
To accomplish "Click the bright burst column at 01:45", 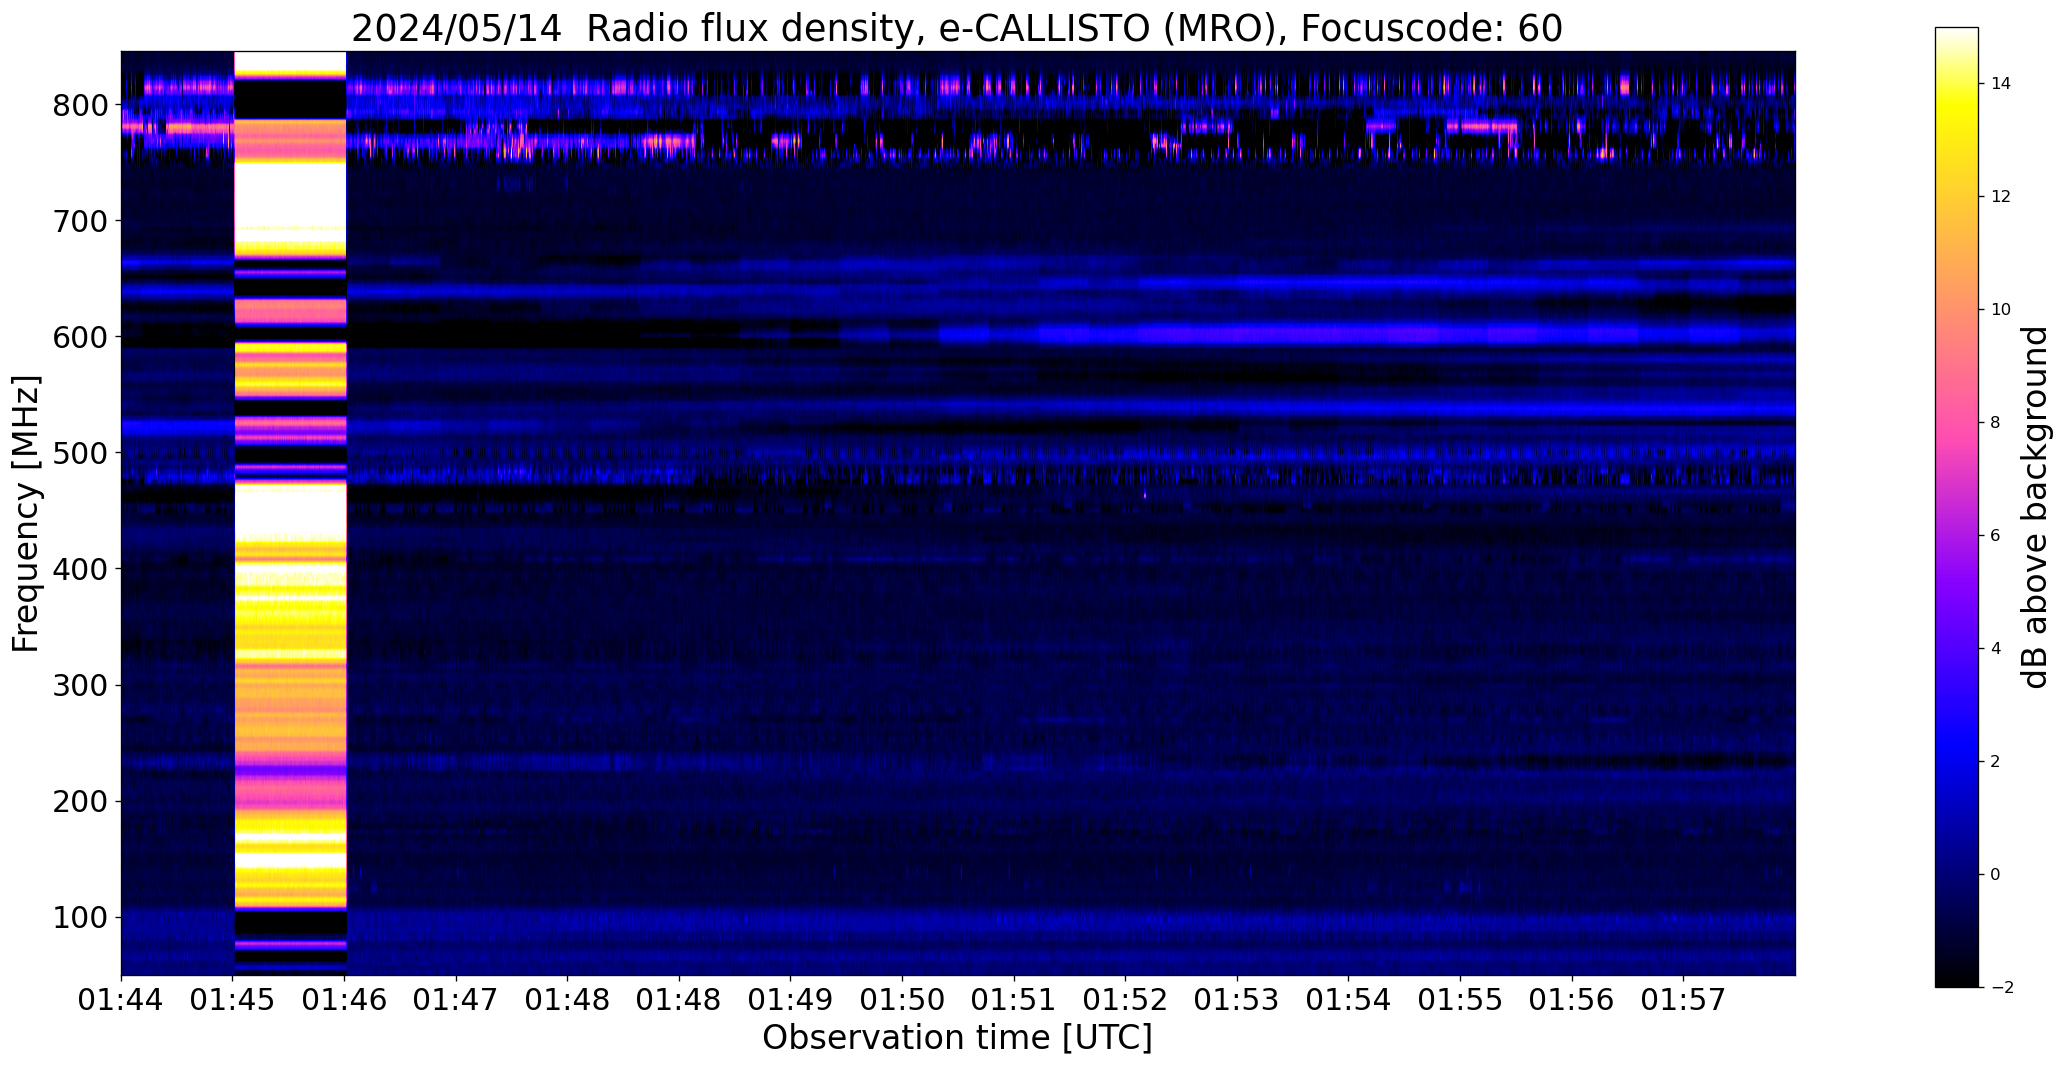I will tap(290, 513).
